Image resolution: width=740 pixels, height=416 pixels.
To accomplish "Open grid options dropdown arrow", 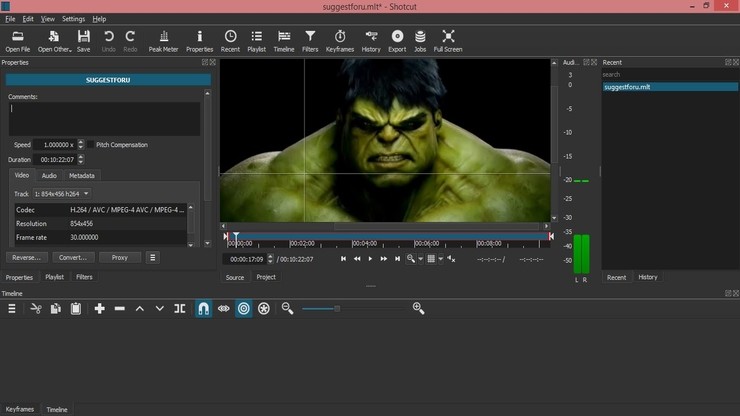I will [440, 259].
